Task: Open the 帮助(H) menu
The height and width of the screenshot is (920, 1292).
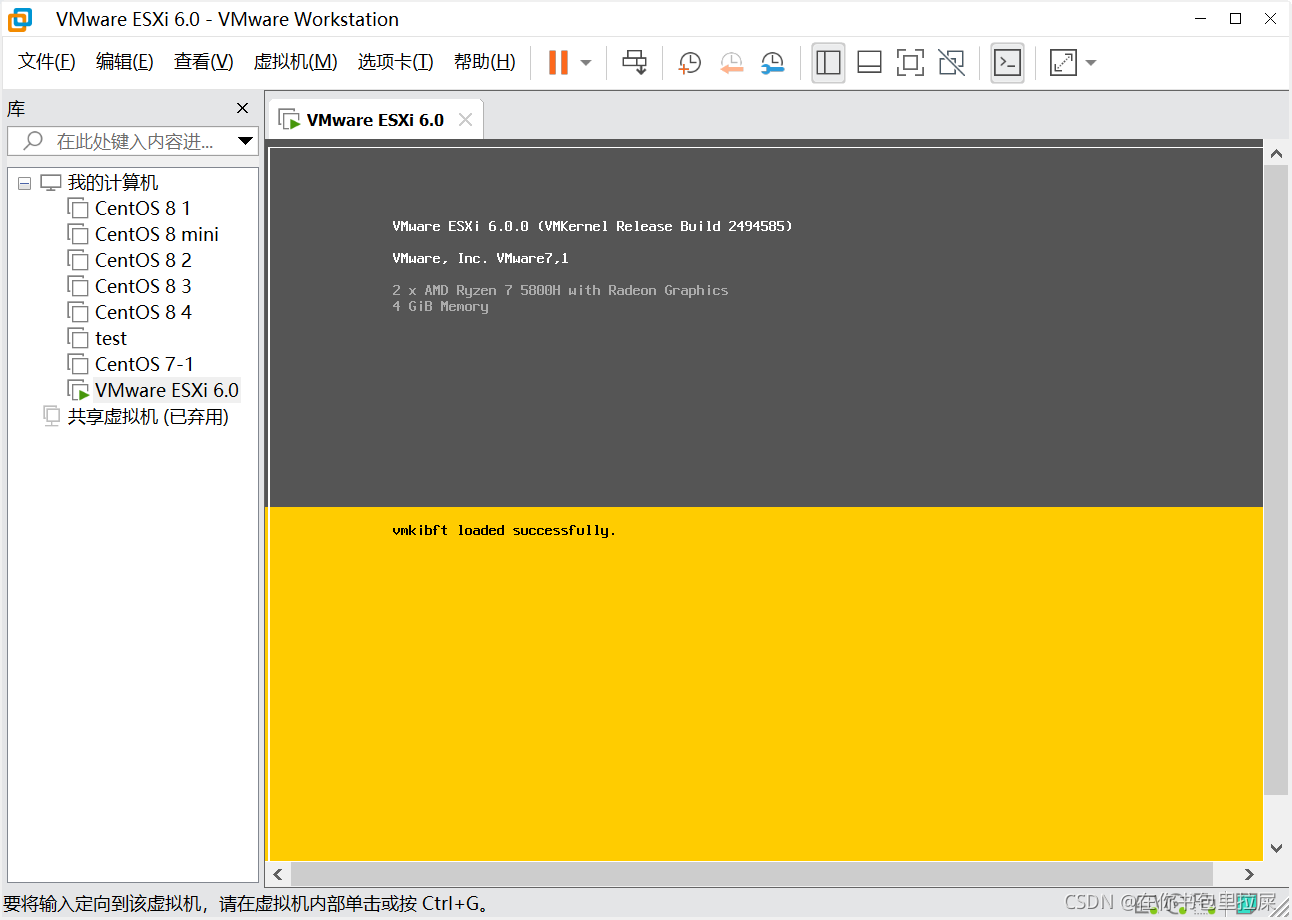Action: pos(484,62)
